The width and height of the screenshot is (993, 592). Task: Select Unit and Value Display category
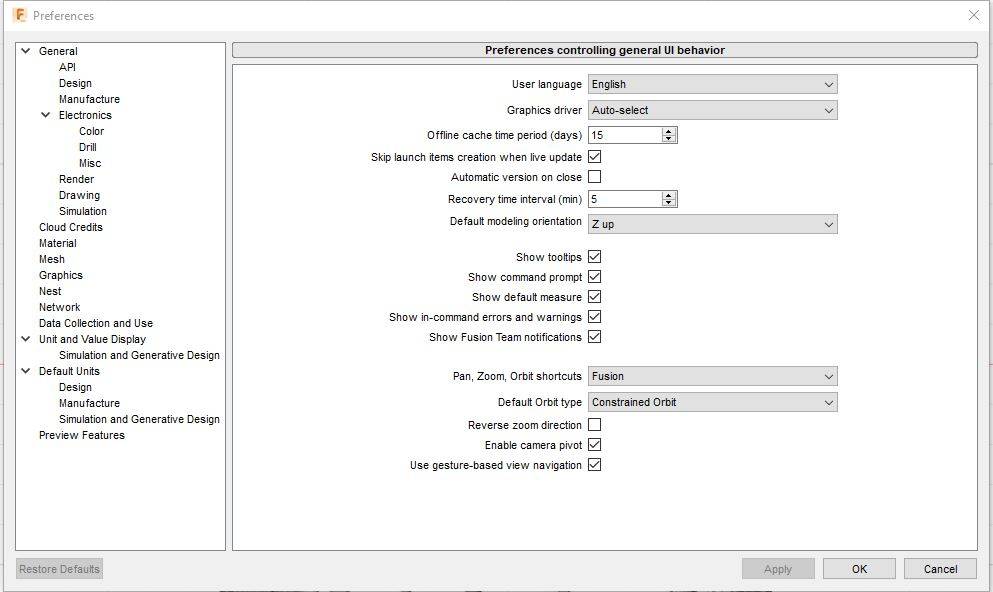point(92,339)
